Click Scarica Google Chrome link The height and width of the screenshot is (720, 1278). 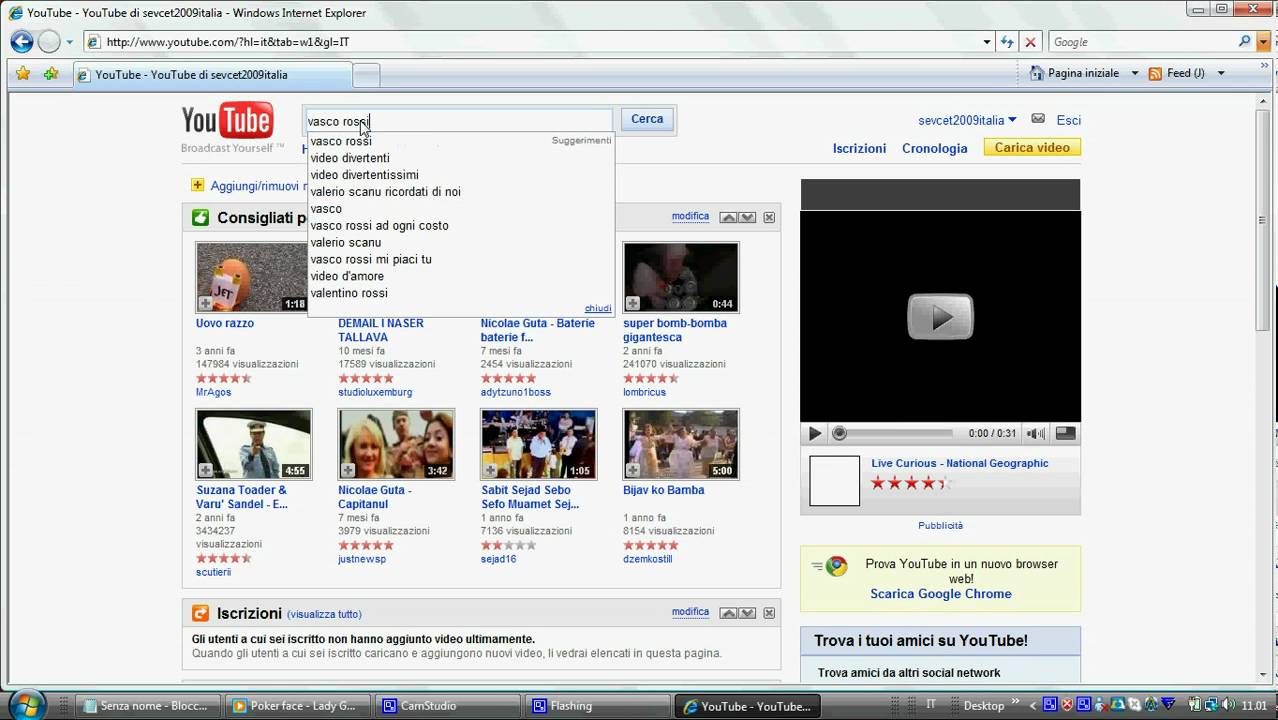point(940,594)
